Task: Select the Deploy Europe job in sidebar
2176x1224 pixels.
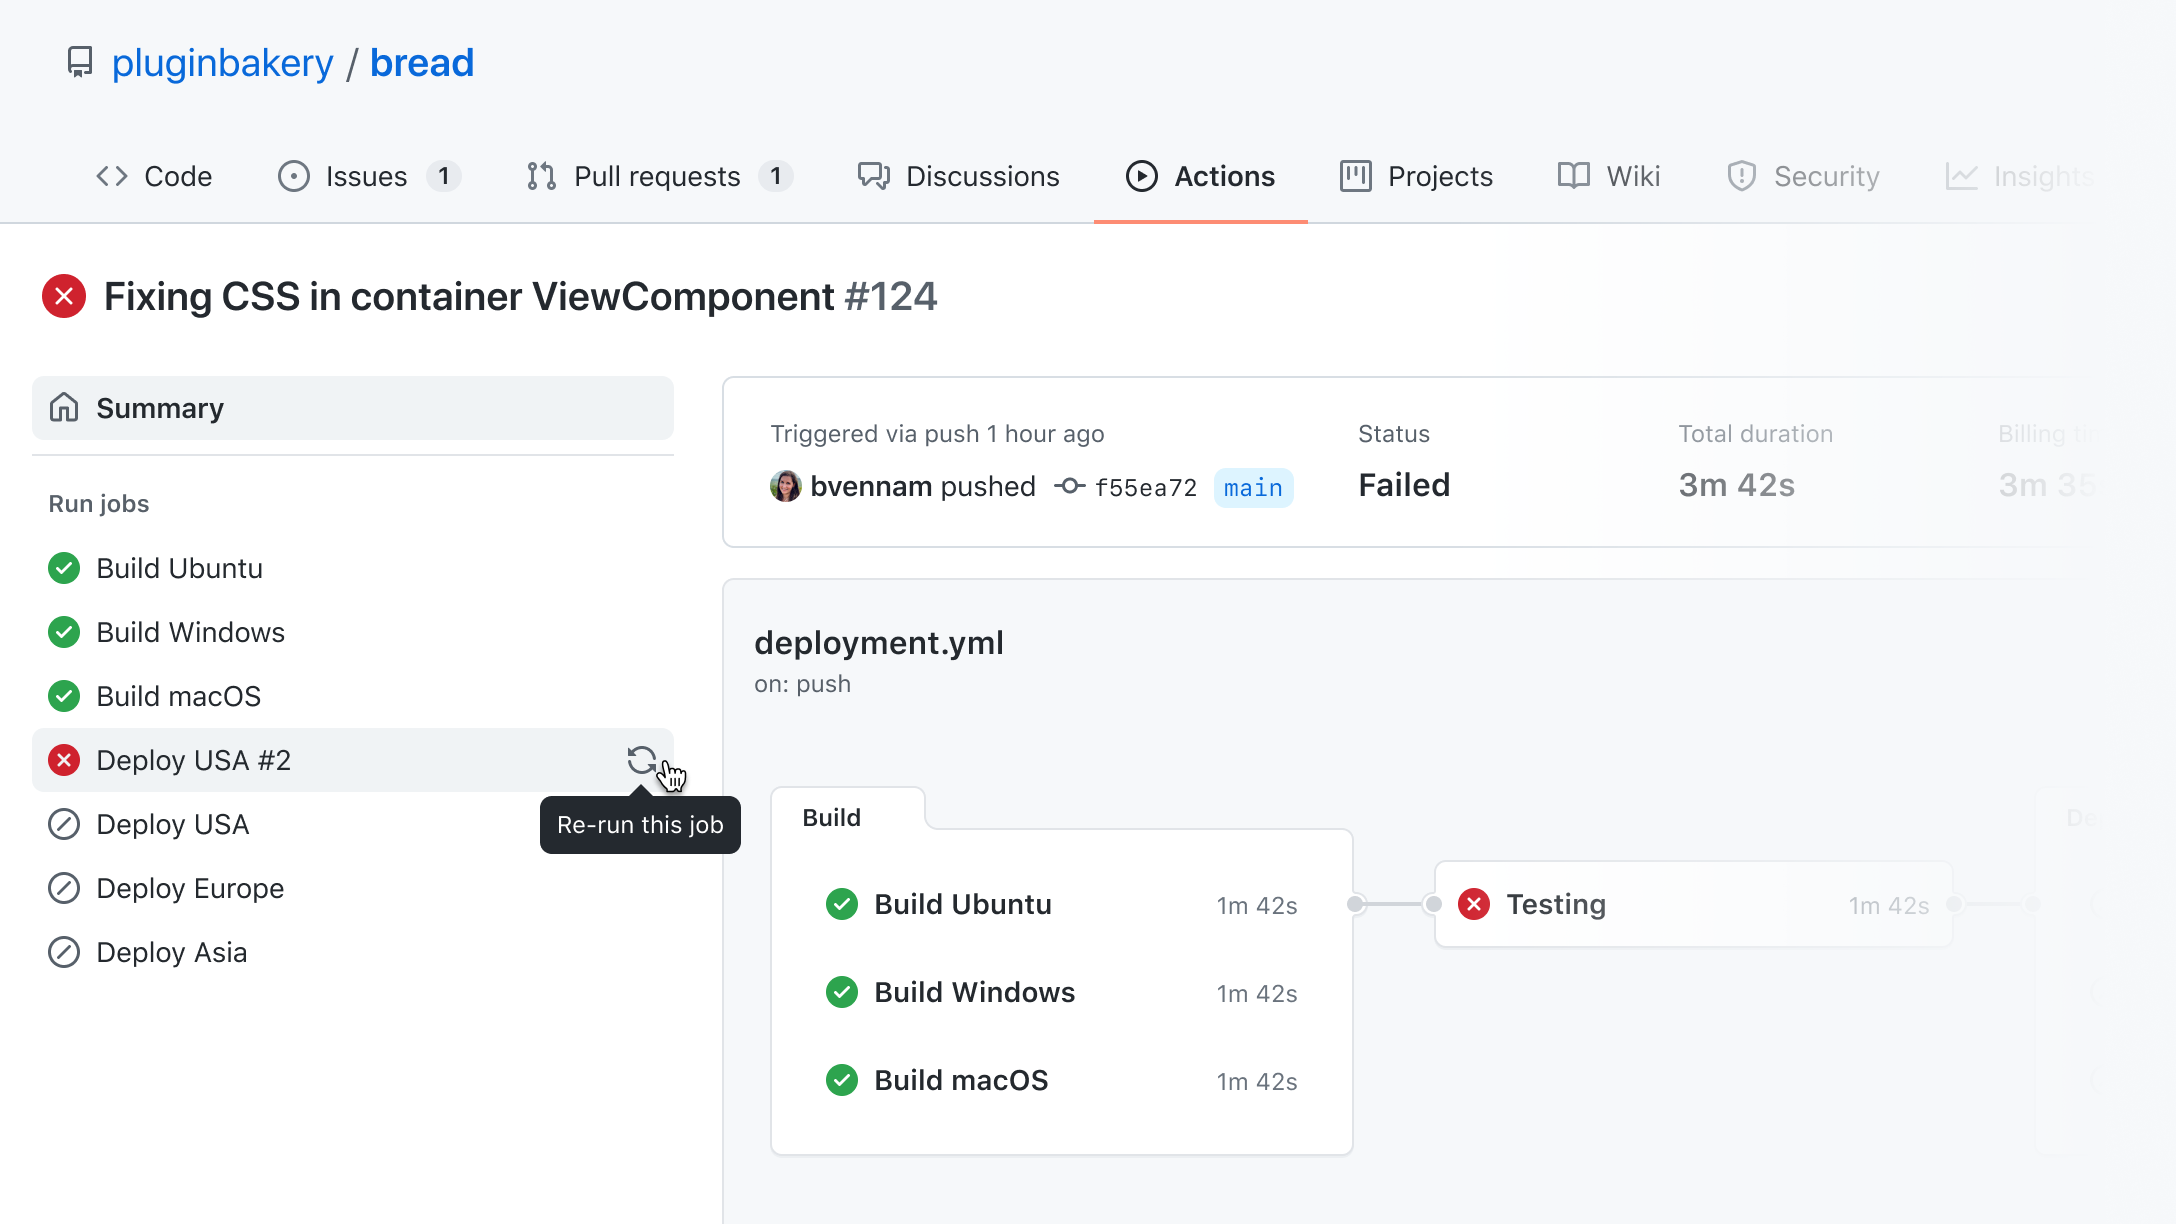Action: coord(190,888)
